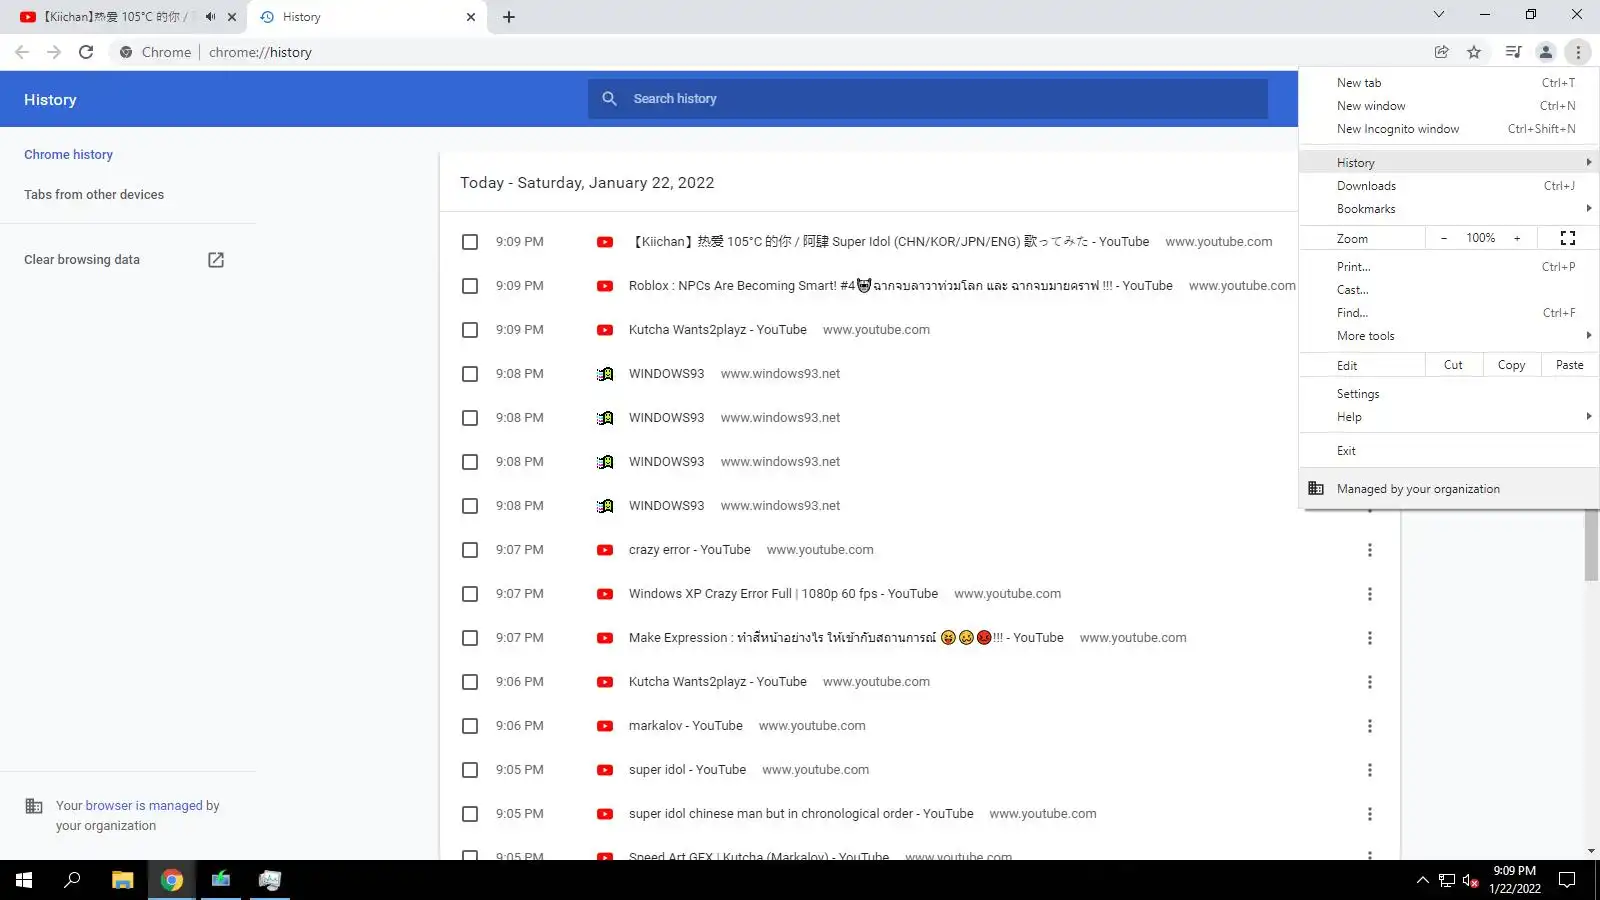
Task: Open more actions for Make Expression entry
Action: 1370,638
